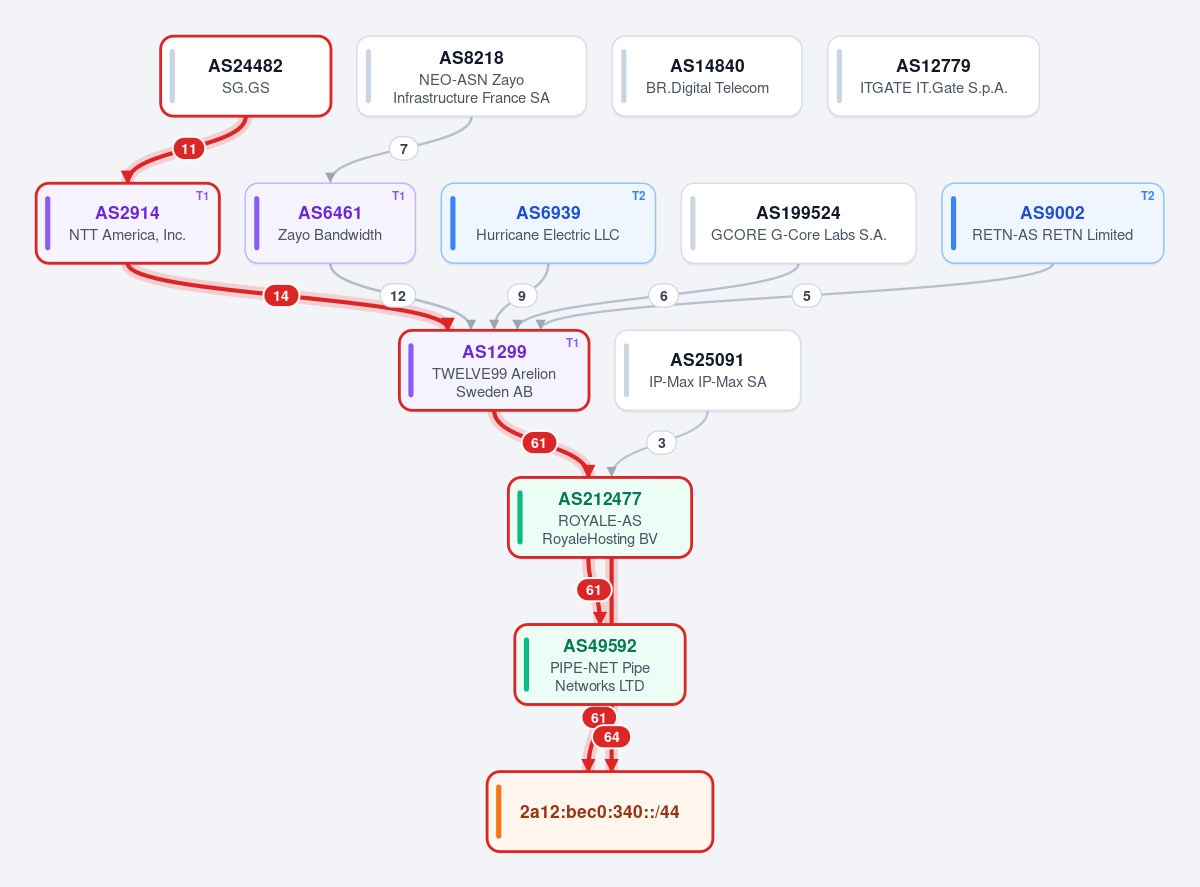1200x887 pixels.
Task: Click the red edge label 11
Action: [189, 149]
